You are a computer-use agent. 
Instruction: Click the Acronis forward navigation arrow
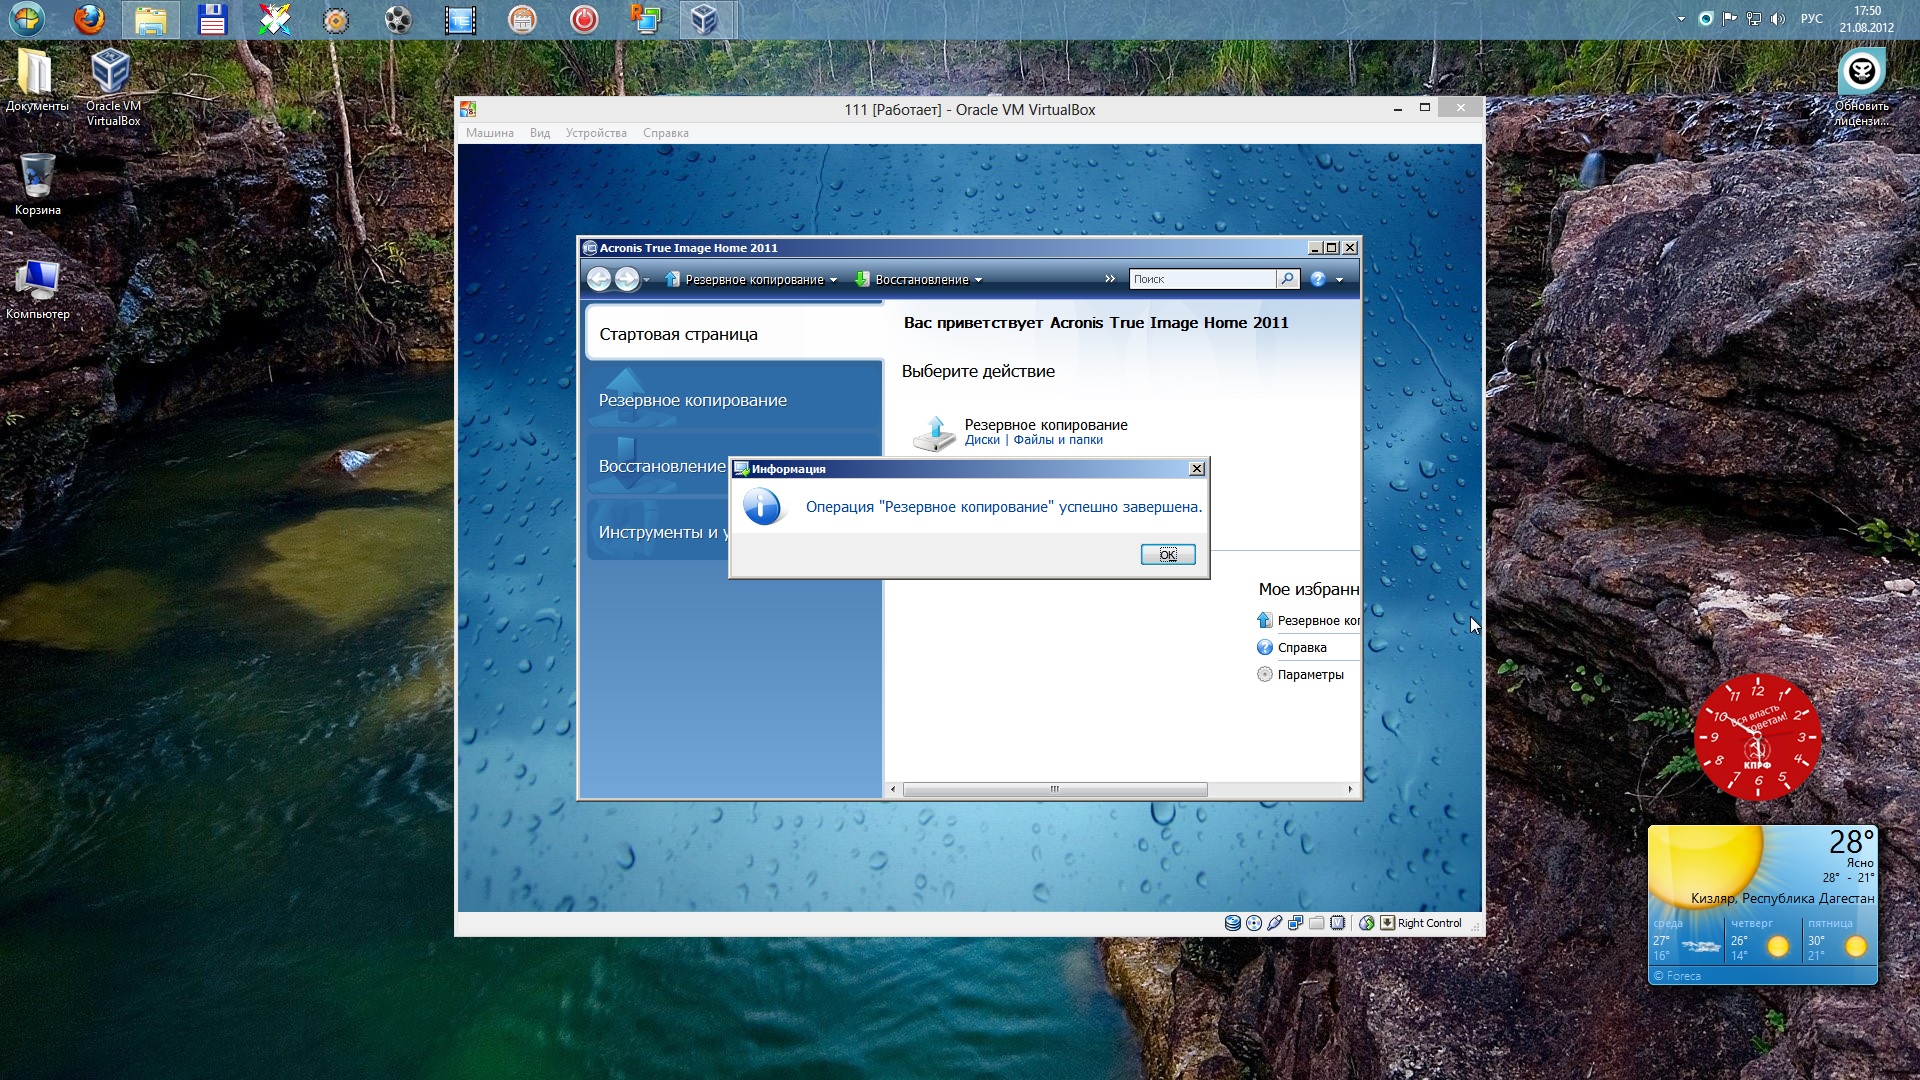627,280
